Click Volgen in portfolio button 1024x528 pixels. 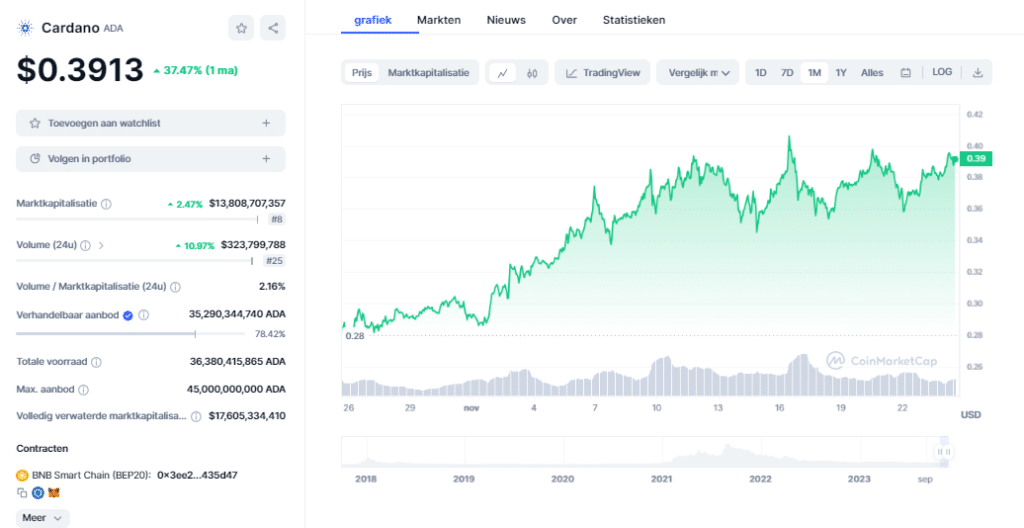pyautogui.click(x=151, y=159)
